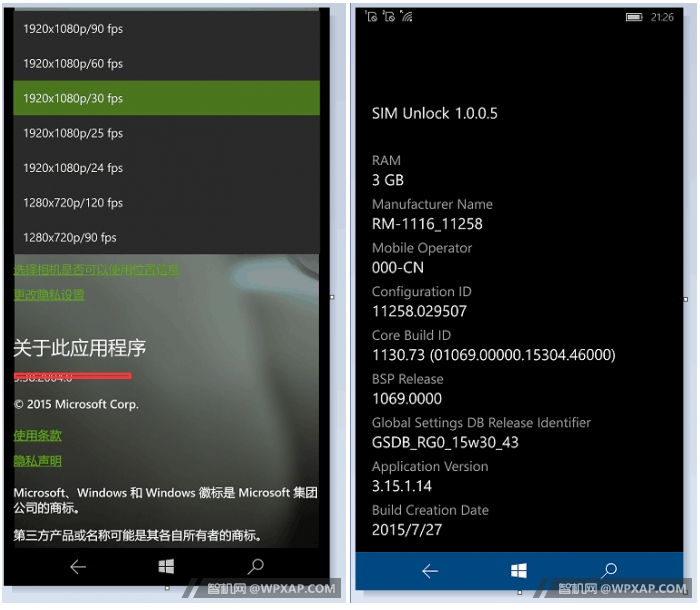Tap first SIM status icon in status bar
700x610 pixels.
(371, 16)
